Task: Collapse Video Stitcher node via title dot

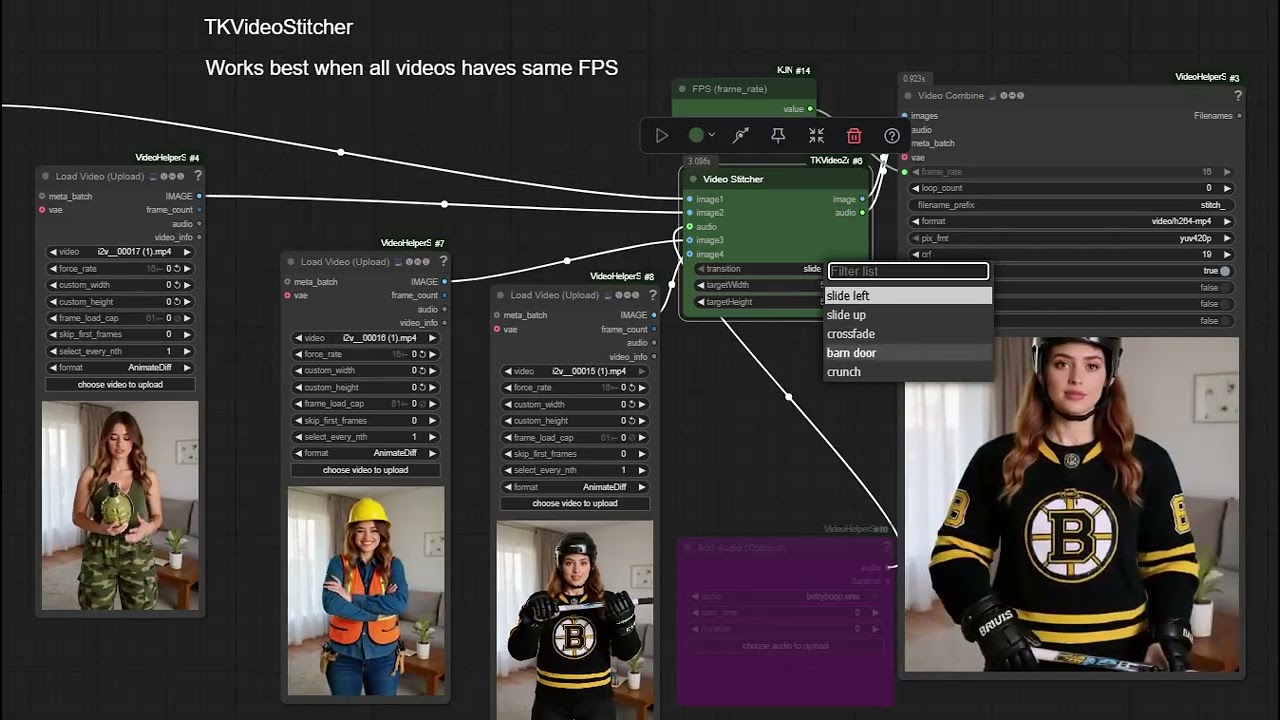Action: tap(692, 179)
